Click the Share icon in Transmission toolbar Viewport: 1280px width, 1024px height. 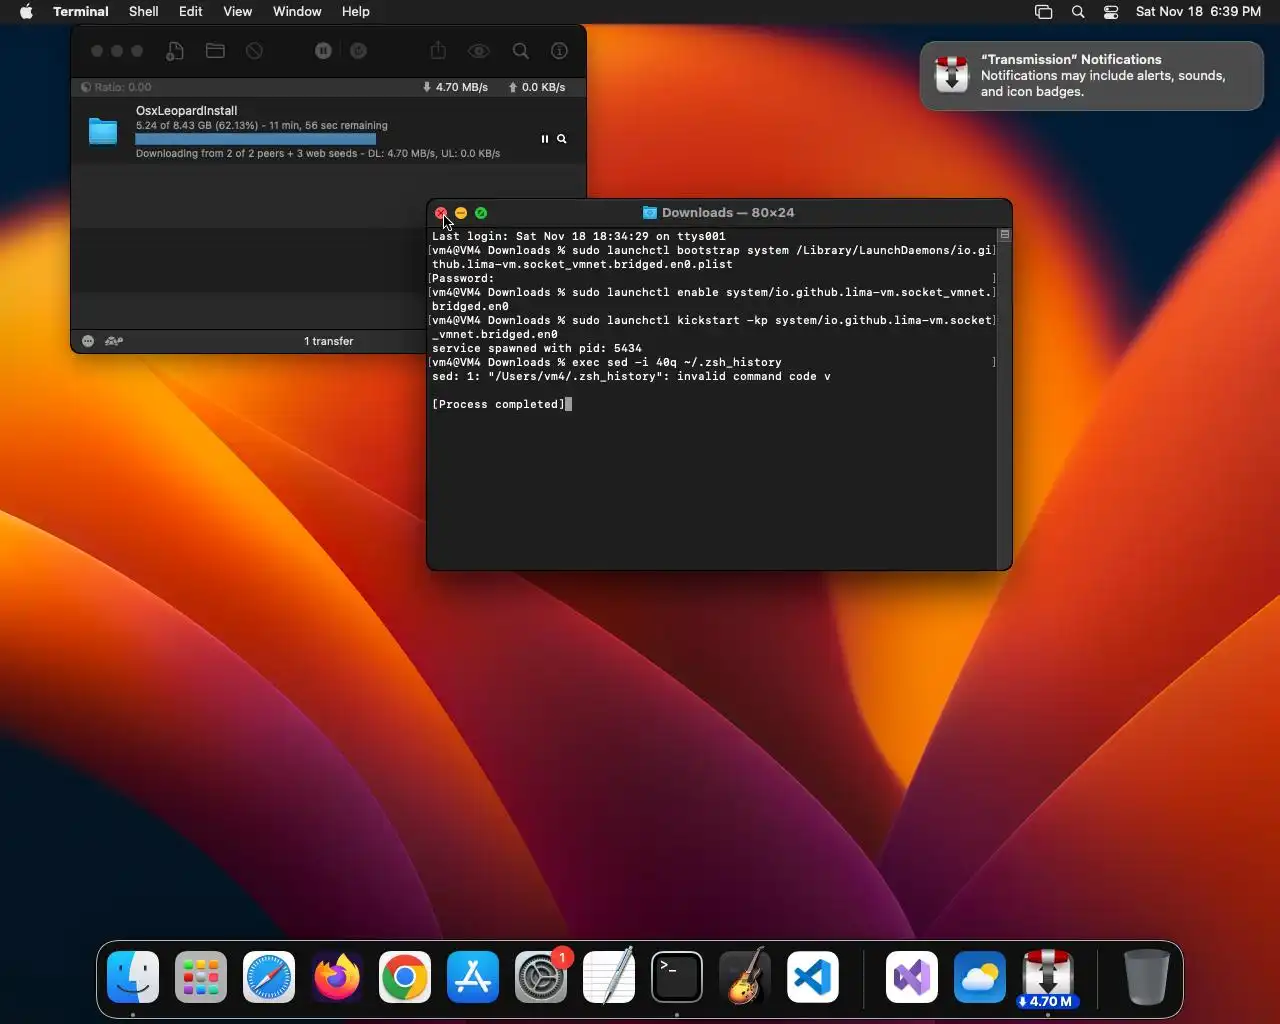(438, 51)
